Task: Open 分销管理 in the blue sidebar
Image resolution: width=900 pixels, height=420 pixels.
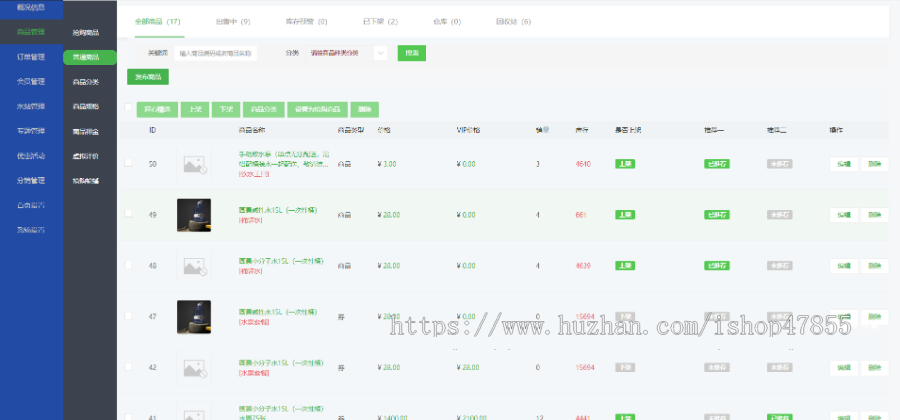Action: pos(32,180)
